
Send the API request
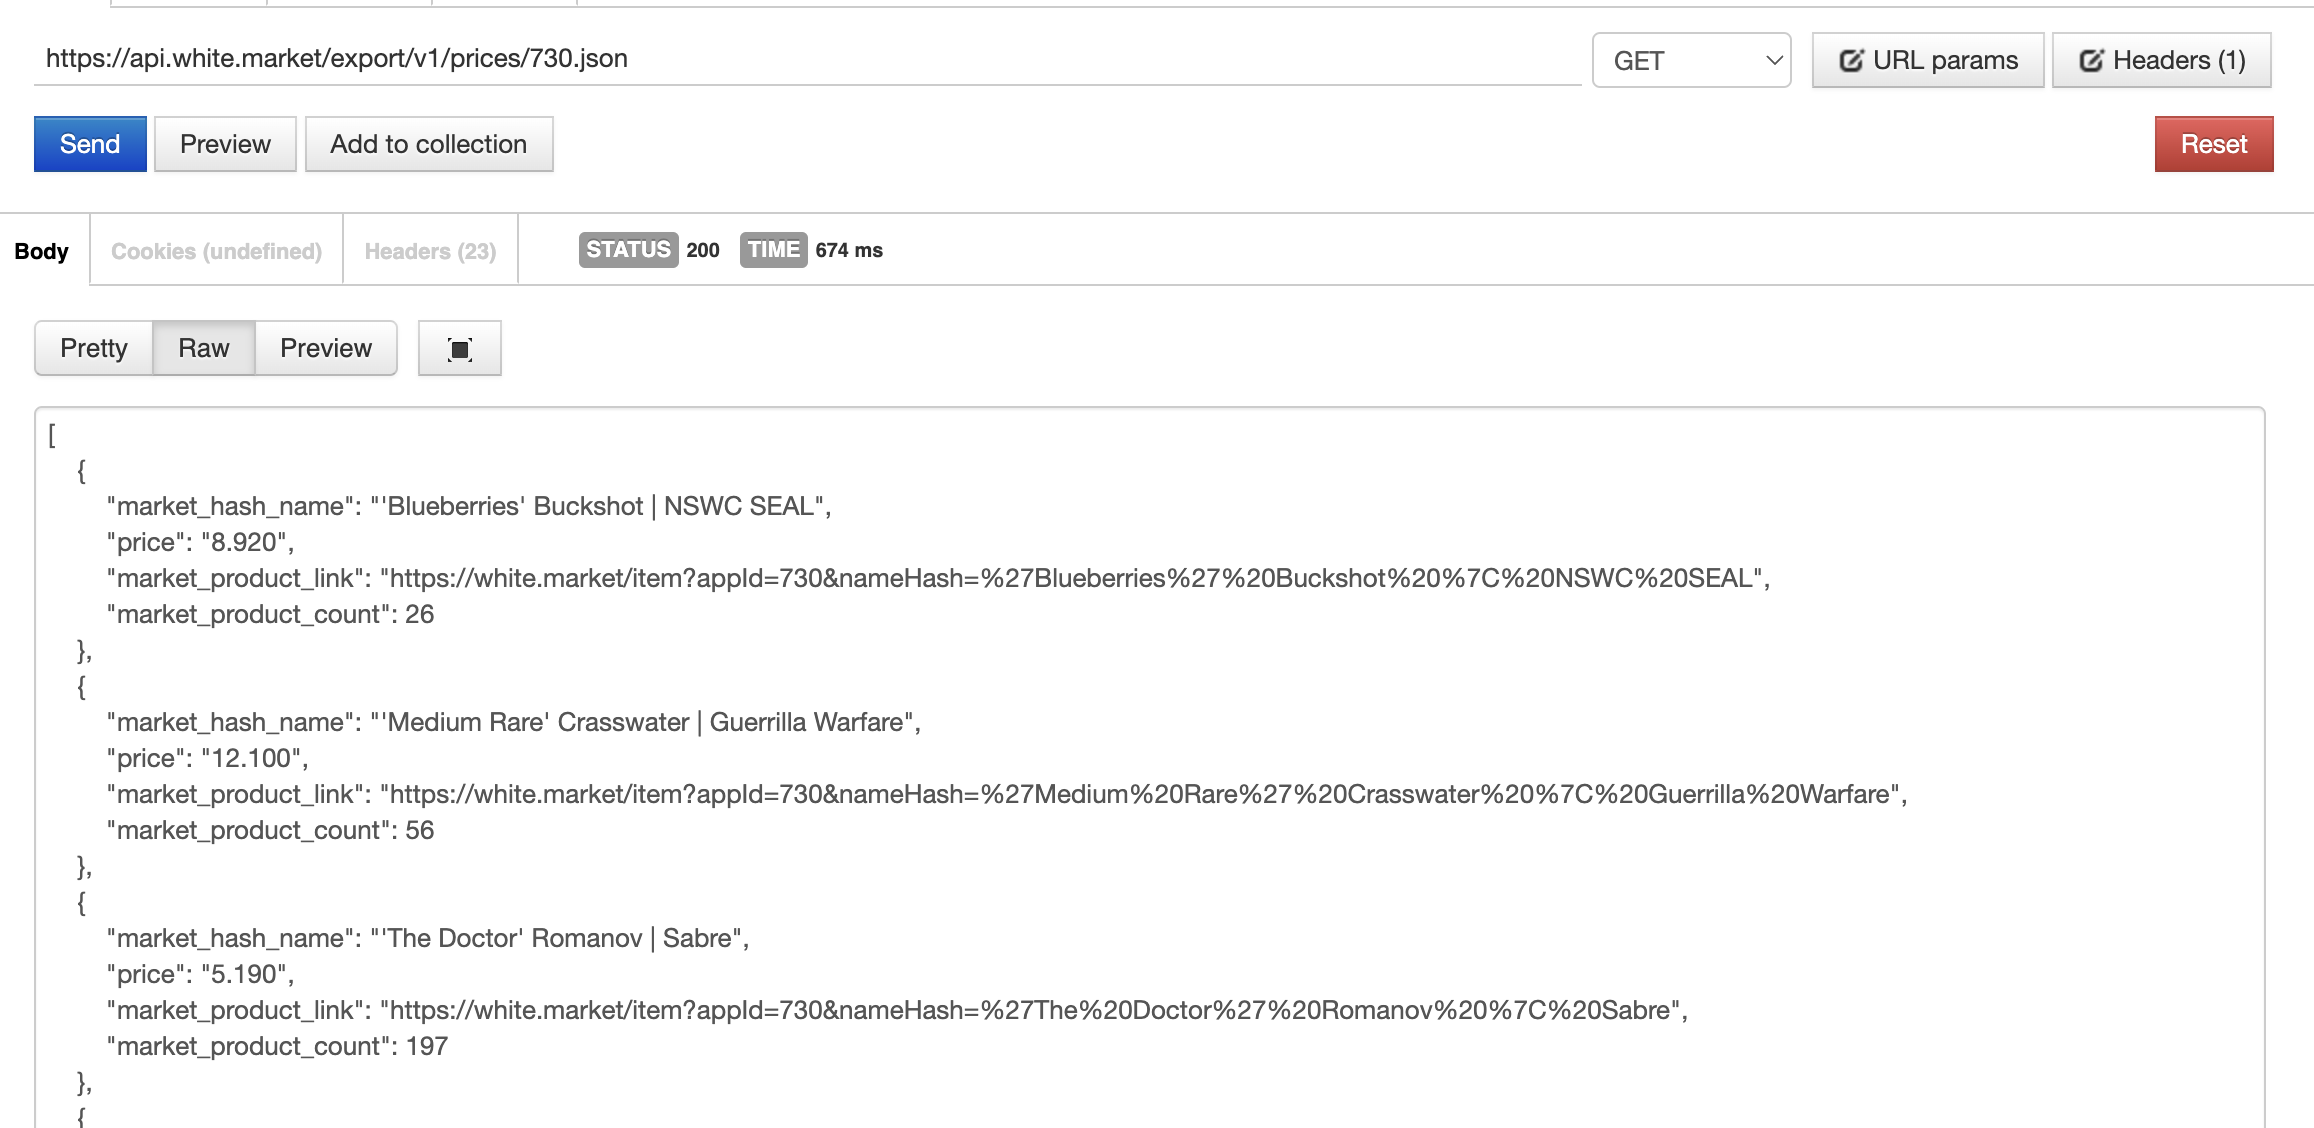[x=90, y=144]
